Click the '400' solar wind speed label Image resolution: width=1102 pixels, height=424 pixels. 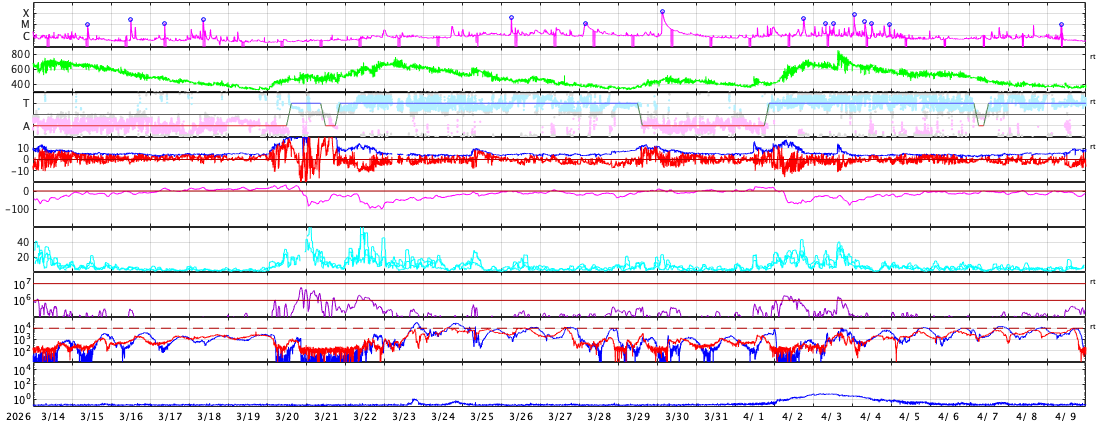pyautogui.click(x=20, y=84)
